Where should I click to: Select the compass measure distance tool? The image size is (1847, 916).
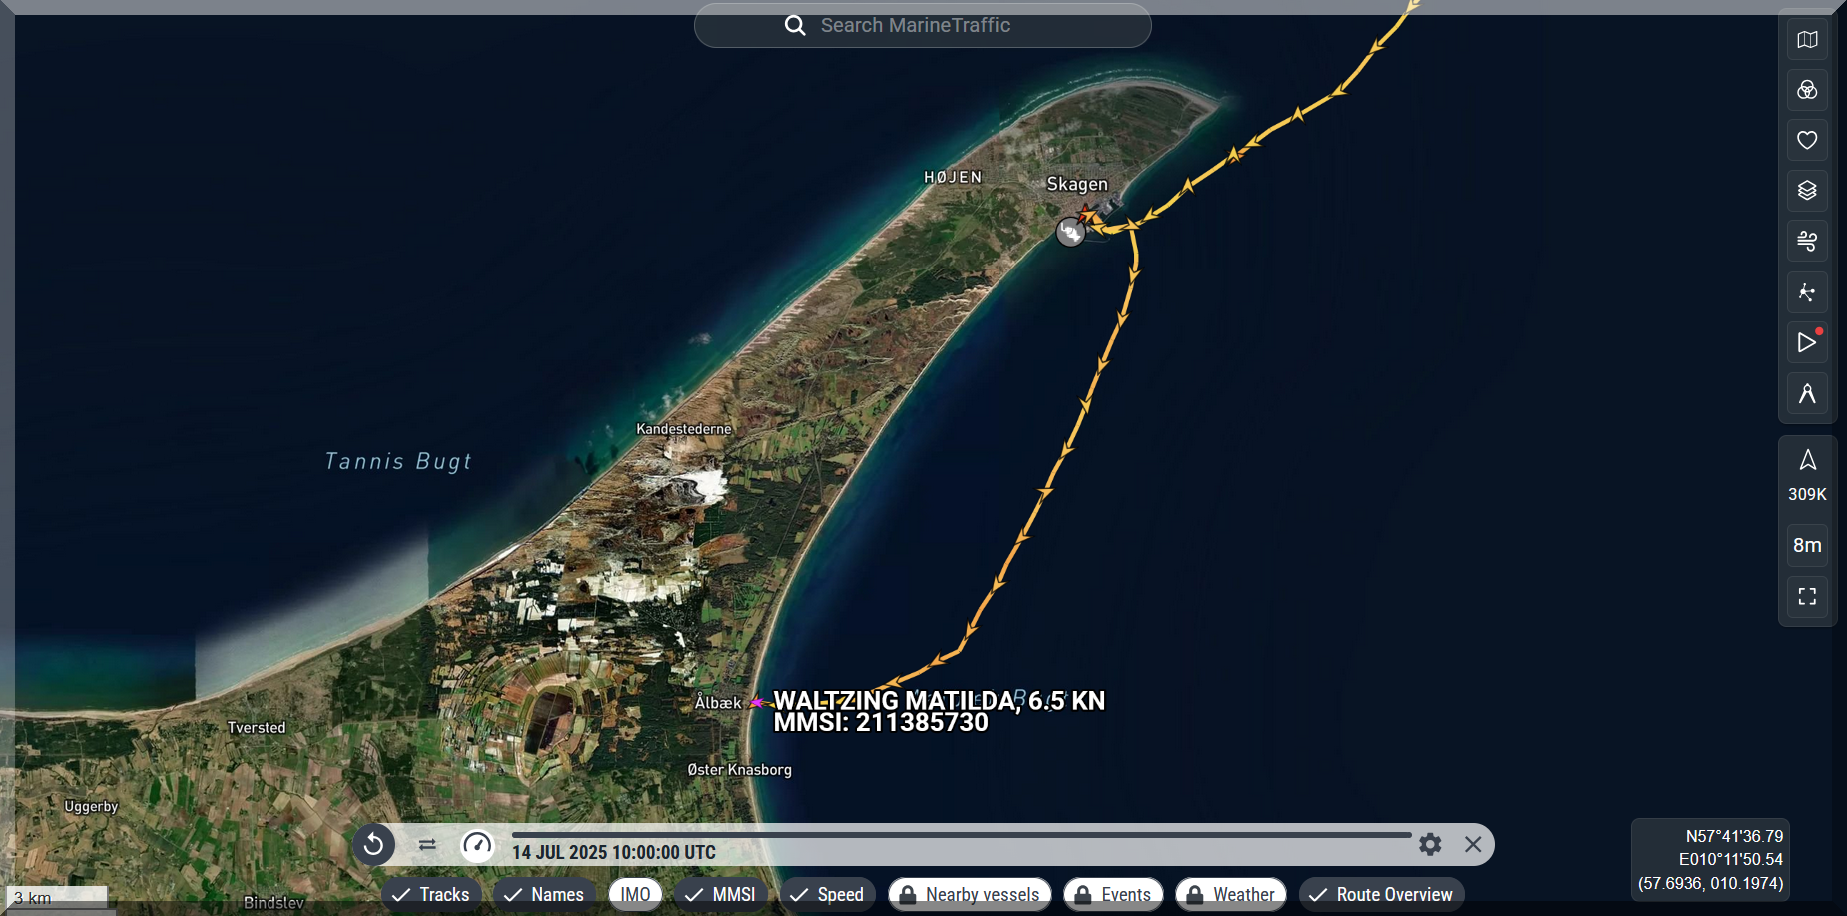tap(1807, 394)
